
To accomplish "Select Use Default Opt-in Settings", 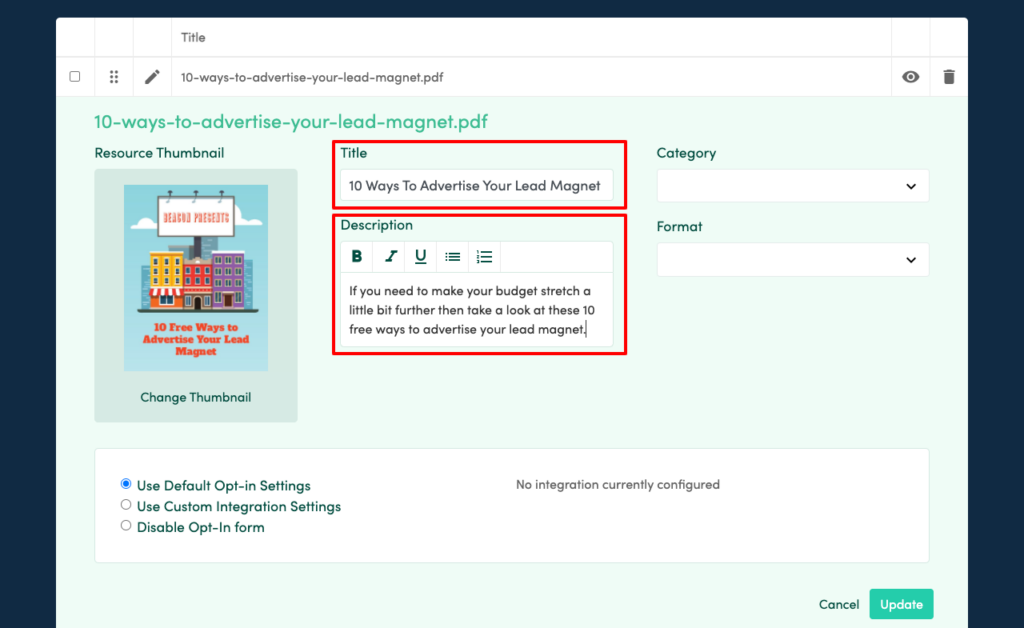I will tap(126, 484).
